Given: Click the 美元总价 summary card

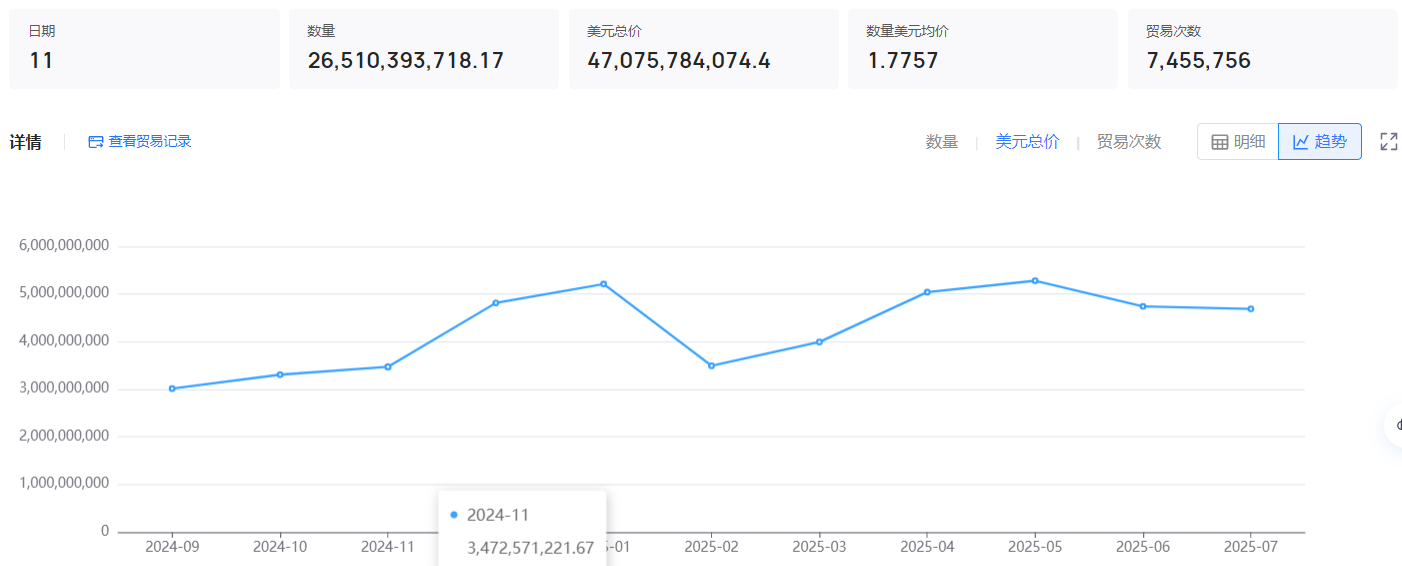Looking at the screenshot, I should click(703, 49).
